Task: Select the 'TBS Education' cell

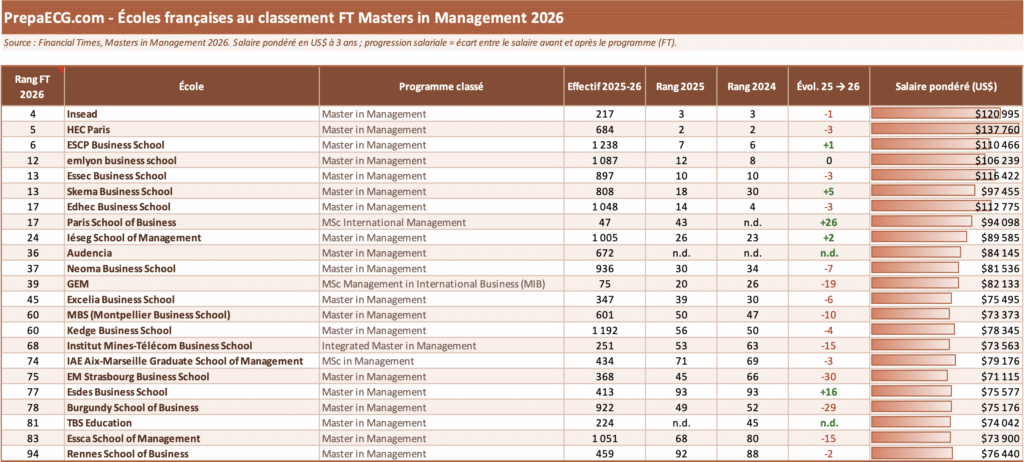Action: click(191, 423)
